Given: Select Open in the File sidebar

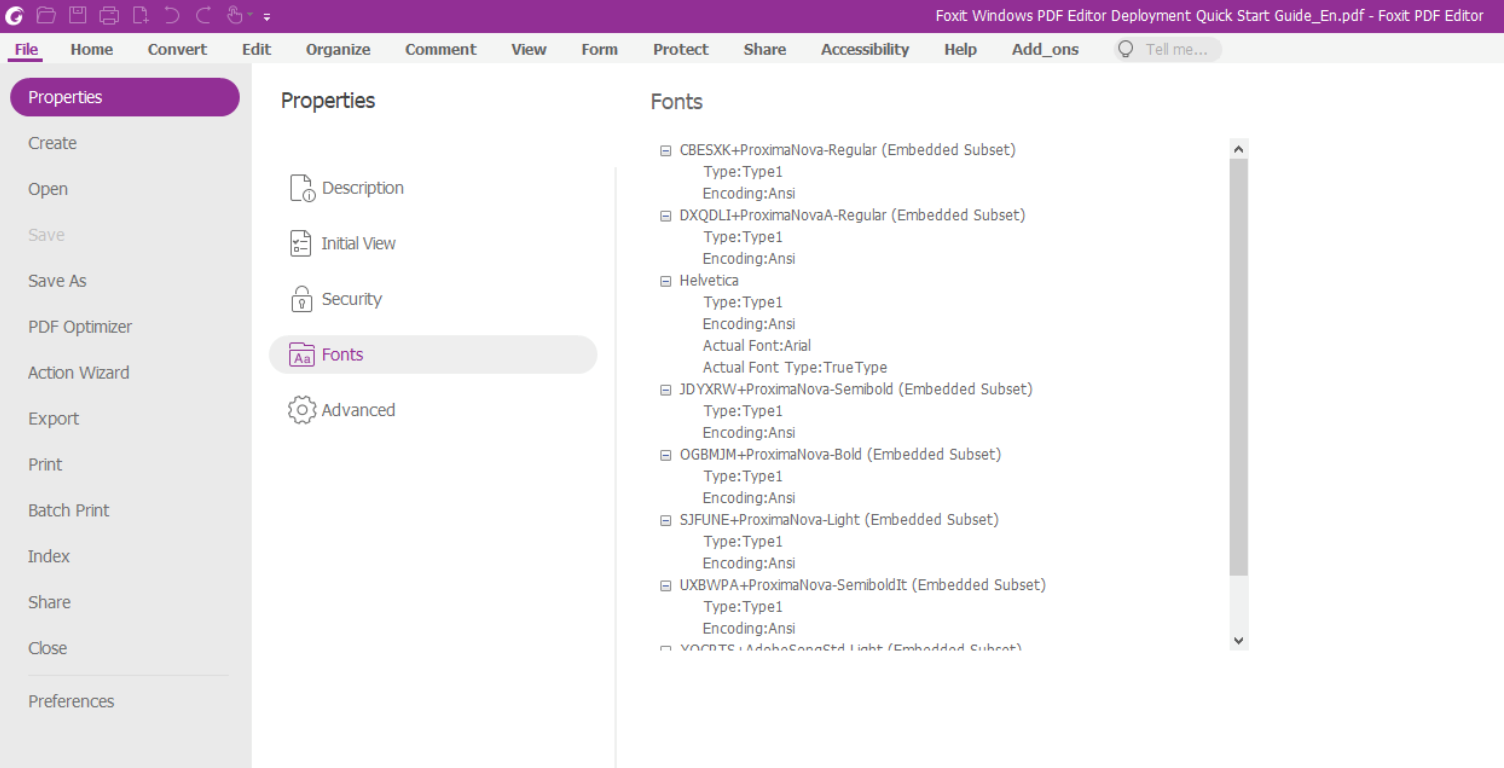Looking at the screenshot, I should (48, 189).
